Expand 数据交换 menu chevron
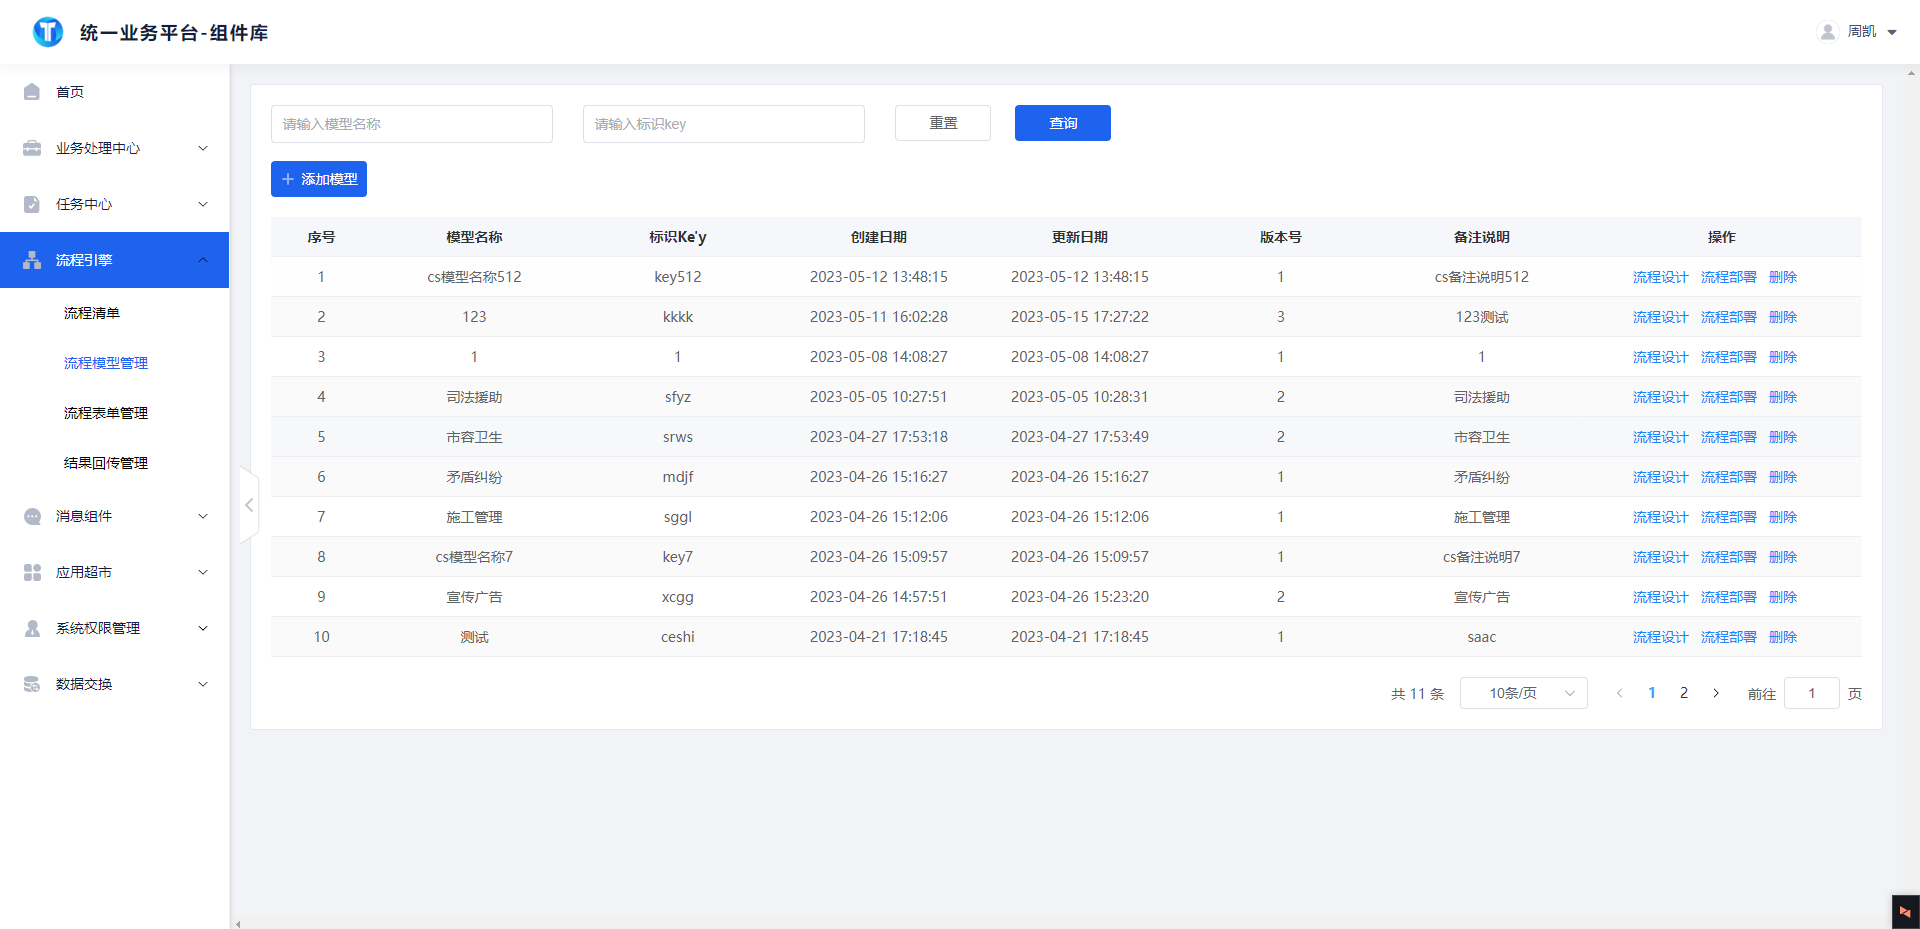Screen dimensions: 1920x929 [x=203, y=684]
